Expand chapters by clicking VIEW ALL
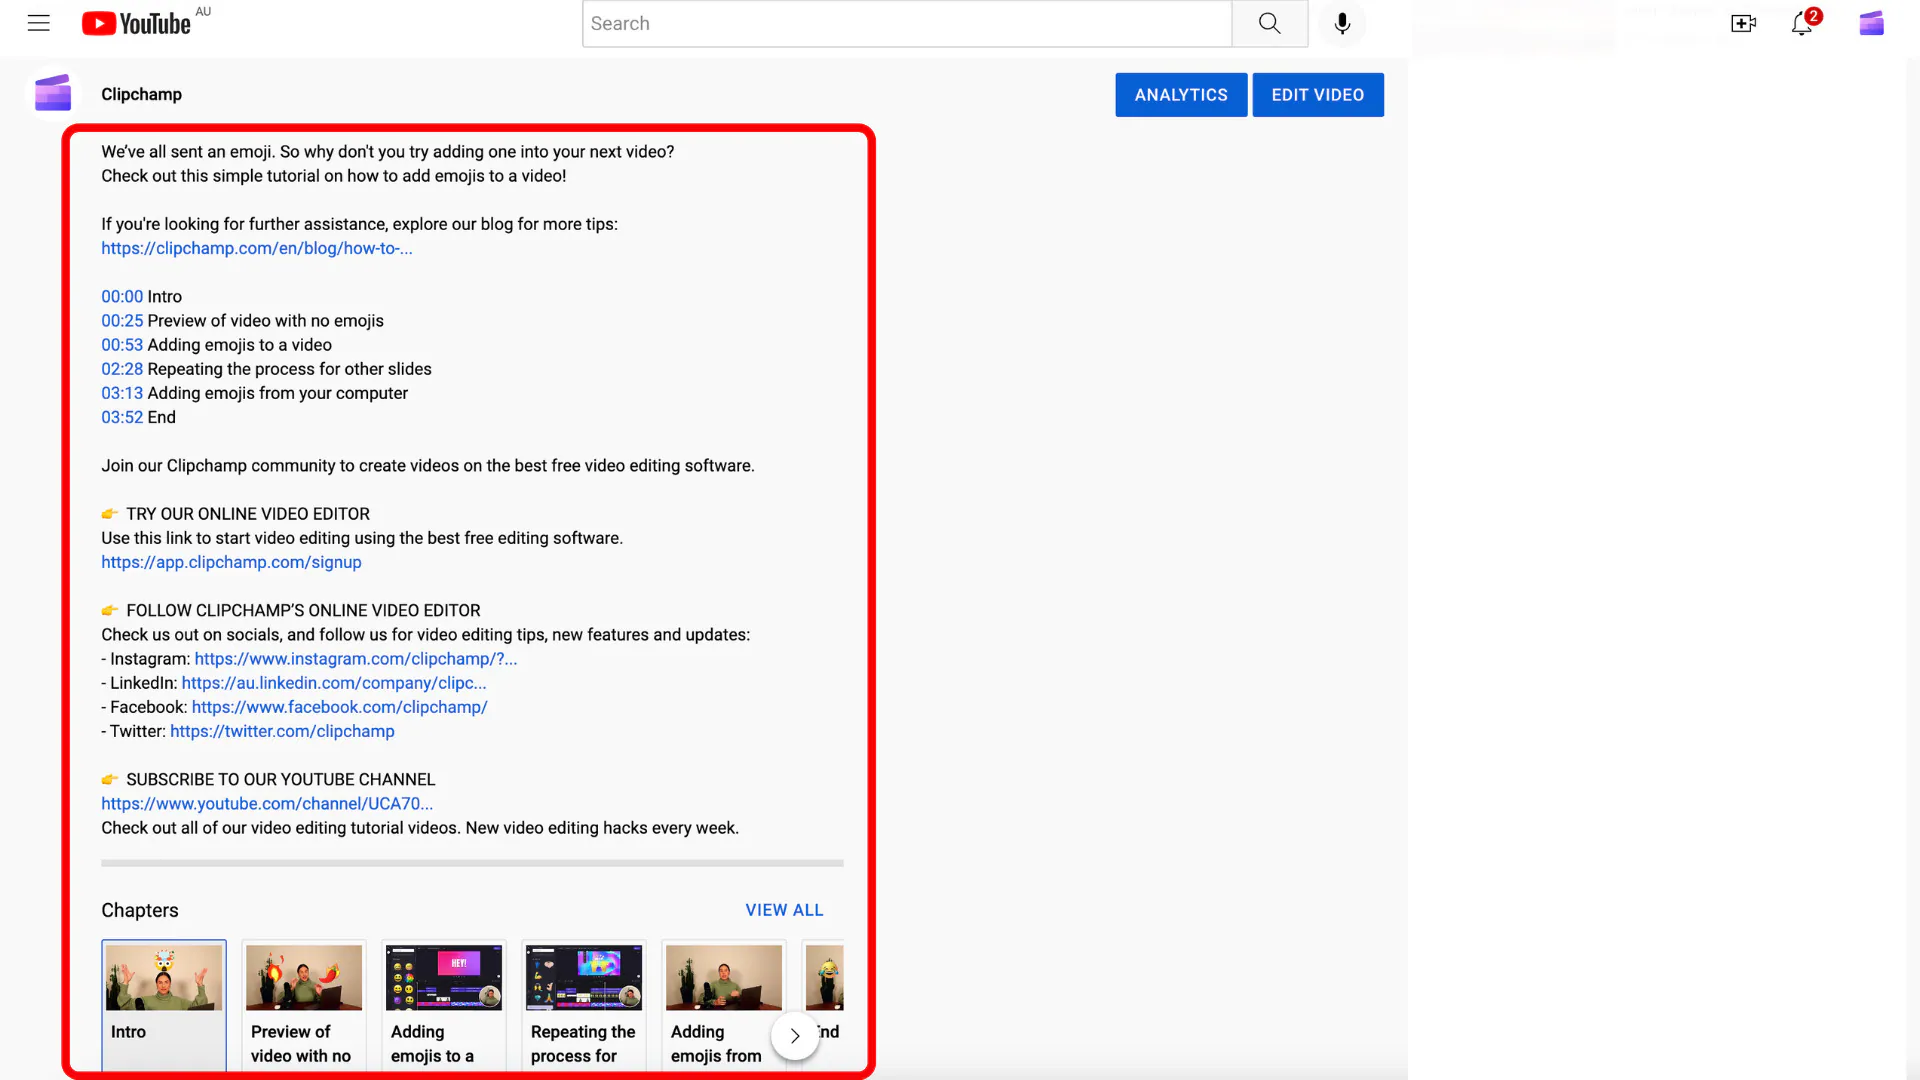The height and width of the screenshot is (1080, 1920). [x=785, y=910]
